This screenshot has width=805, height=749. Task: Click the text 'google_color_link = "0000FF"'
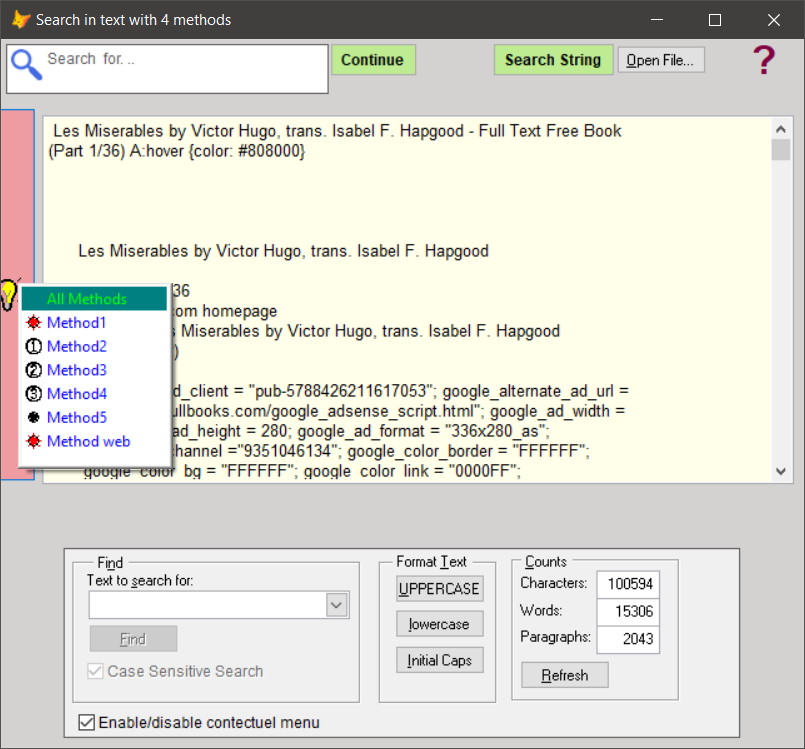click(412, 471)
